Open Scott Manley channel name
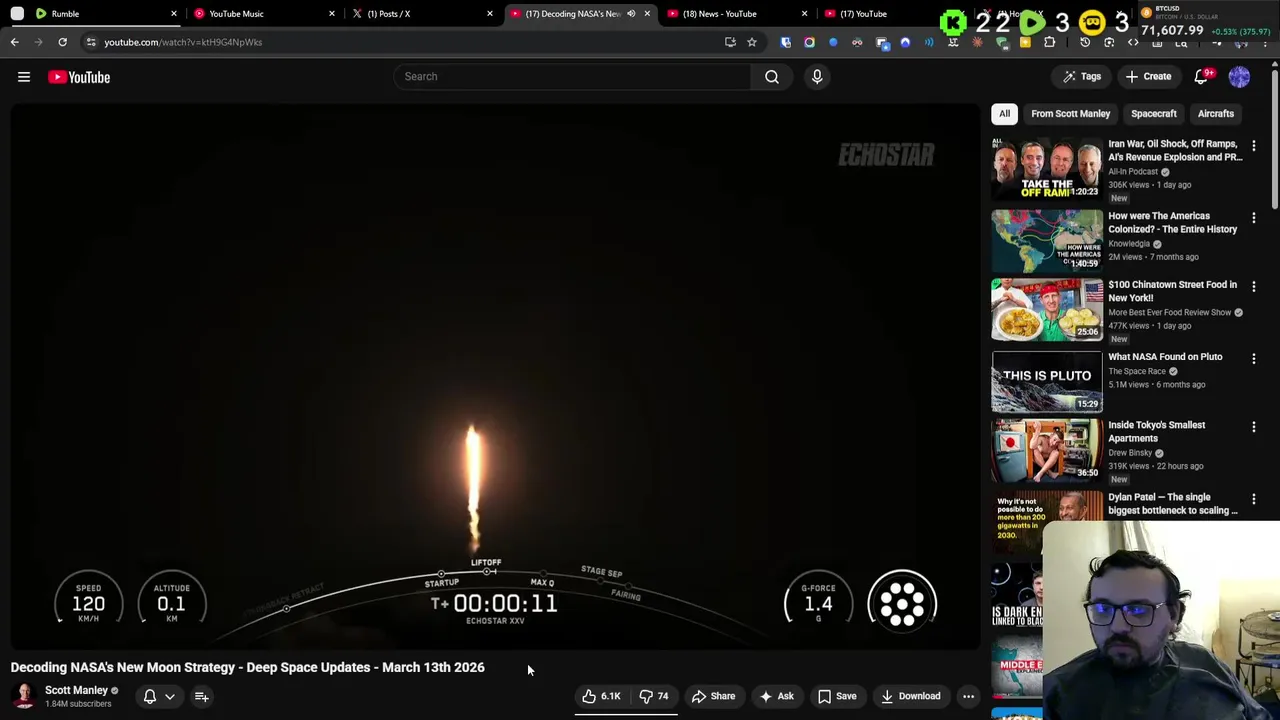Screen dimensions: 1280x720 76,690
